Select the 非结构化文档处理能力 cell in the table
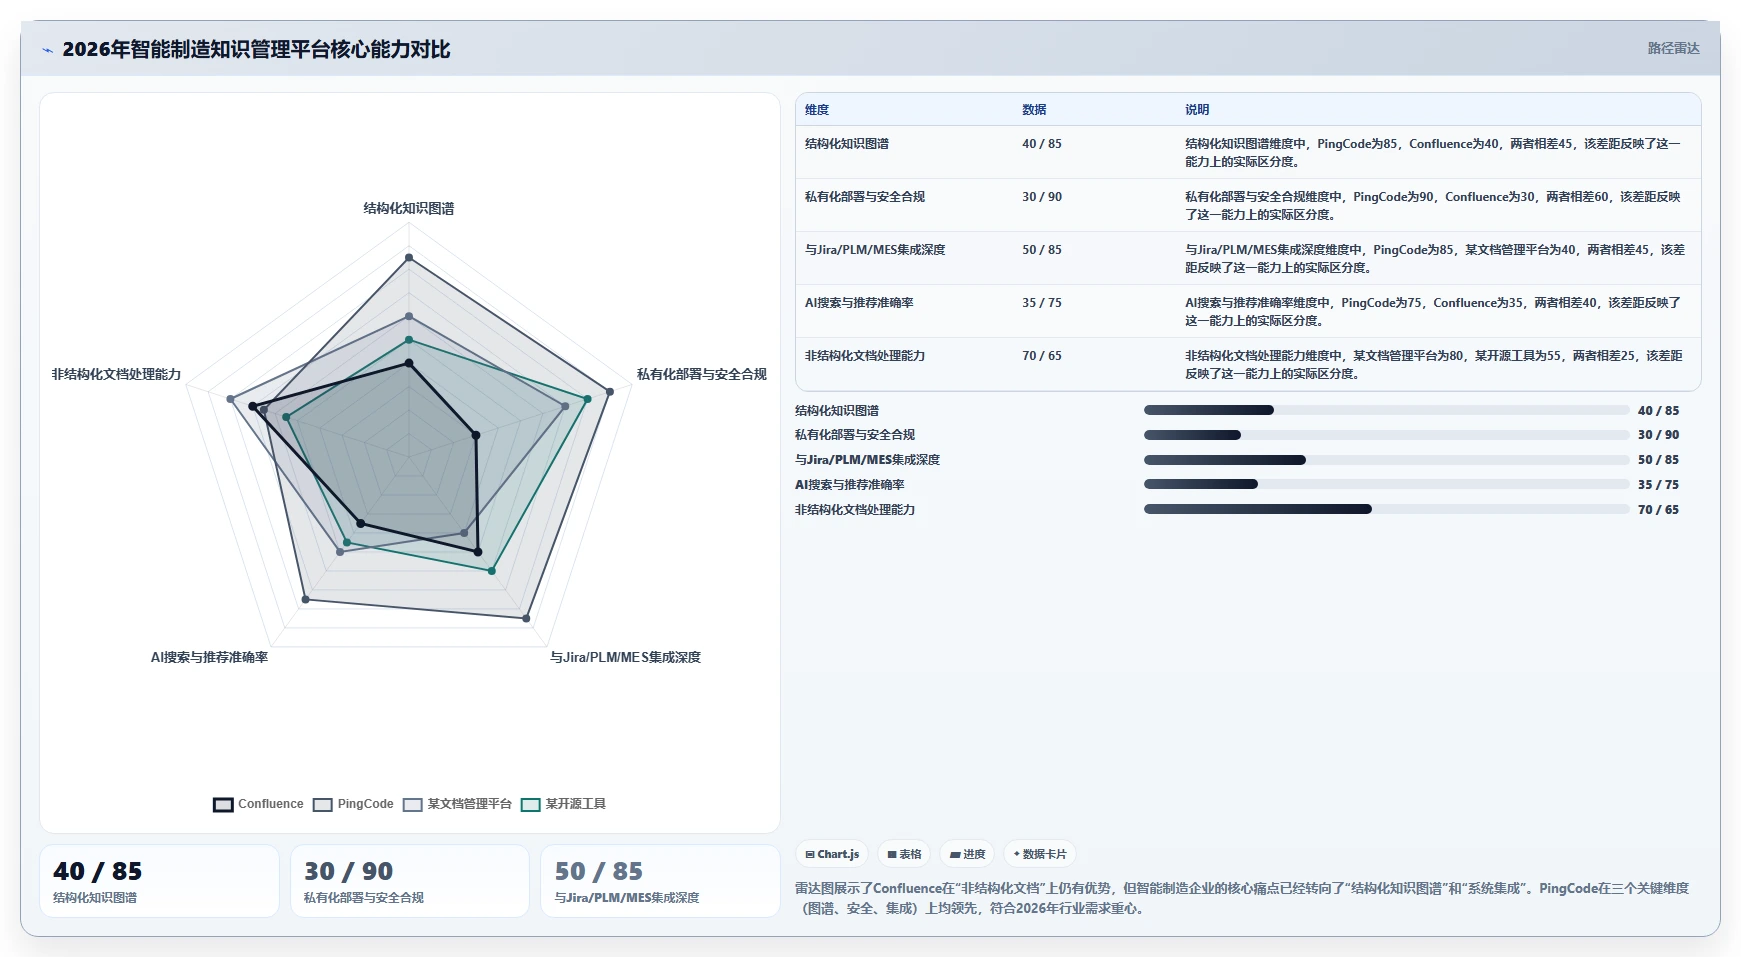The image size is (1741, 957). (865, 356)
